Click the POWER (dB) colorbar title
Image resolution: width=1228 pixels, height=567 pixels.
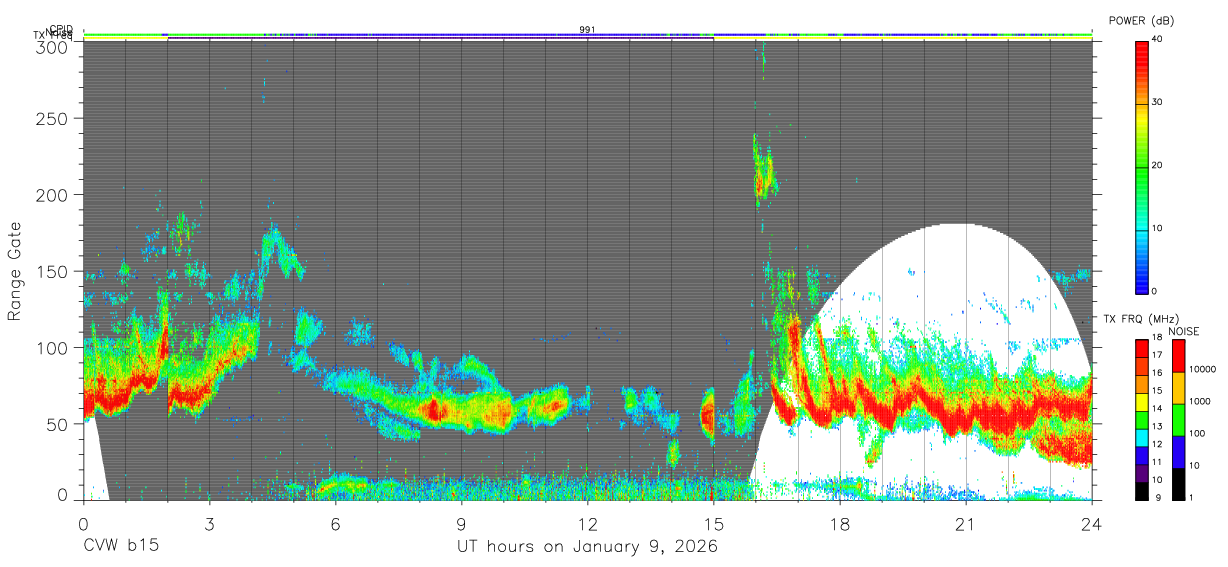pos(1142,20)
